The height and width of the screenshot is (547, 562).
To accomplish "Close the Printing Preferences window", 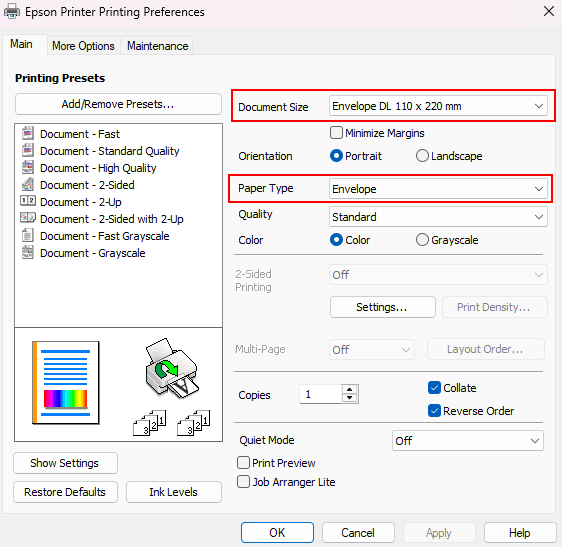I will pyautogui.click(x=549, y=11).
